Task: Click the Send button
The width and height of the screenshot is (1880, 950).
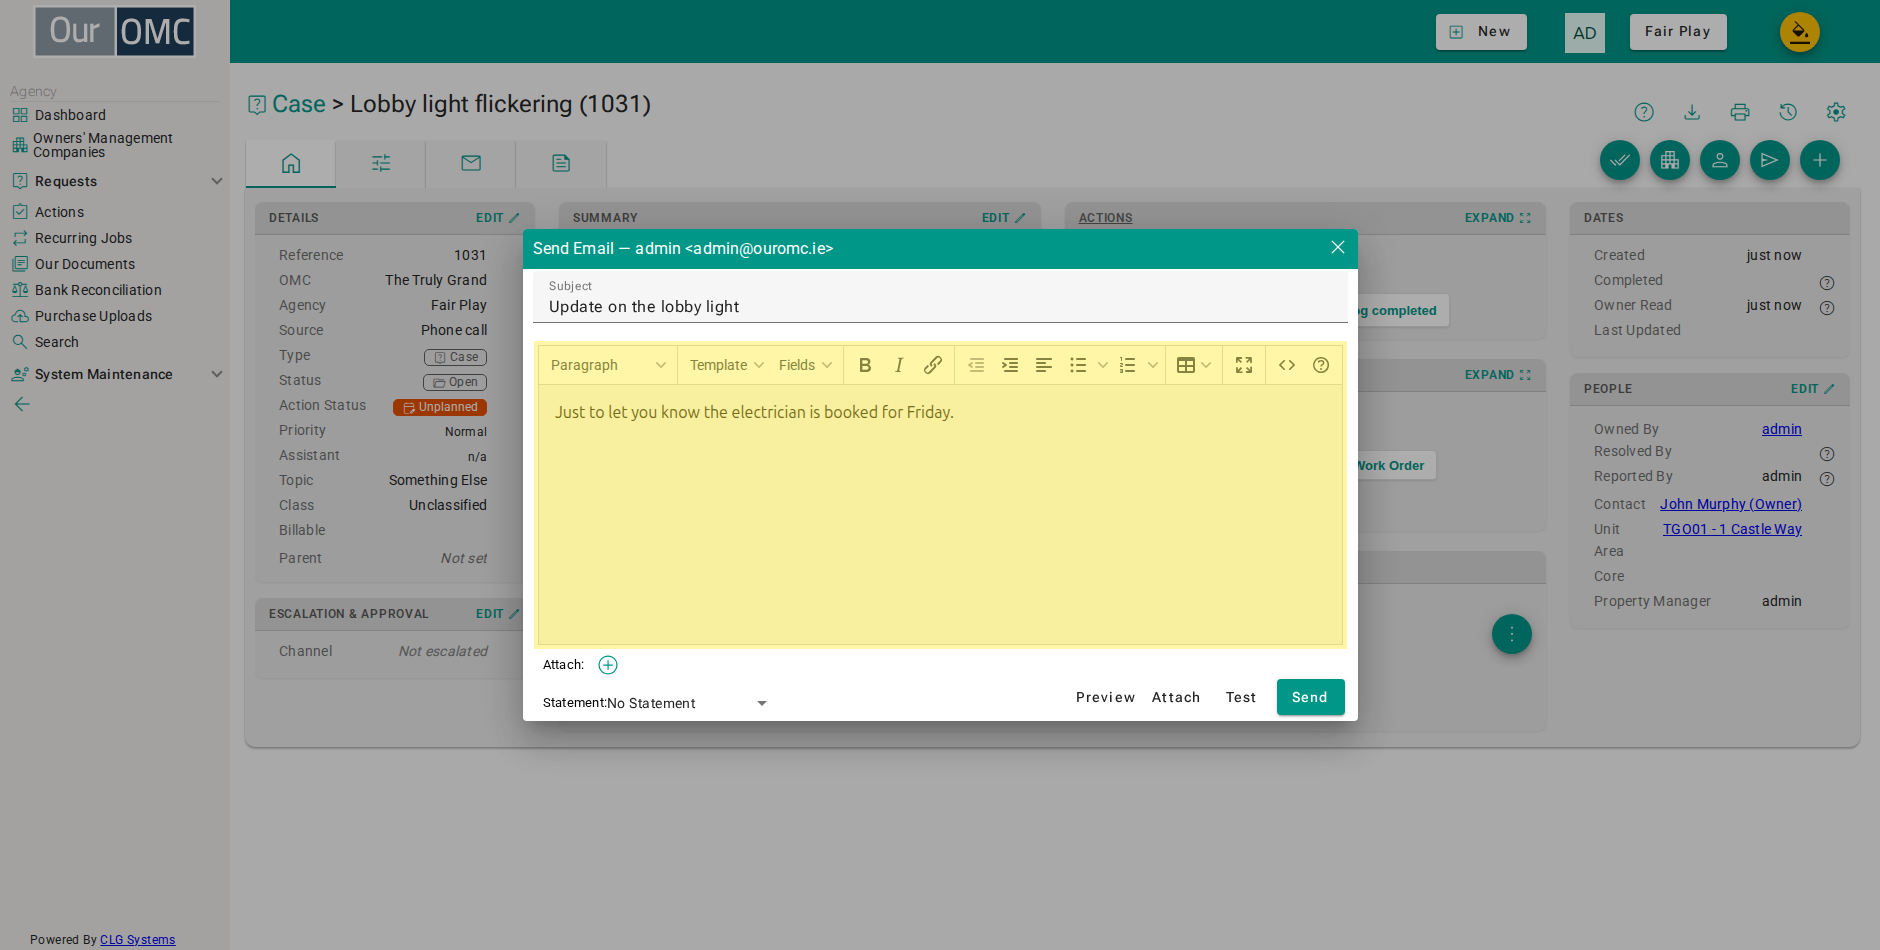Action: click(1310, 697)
